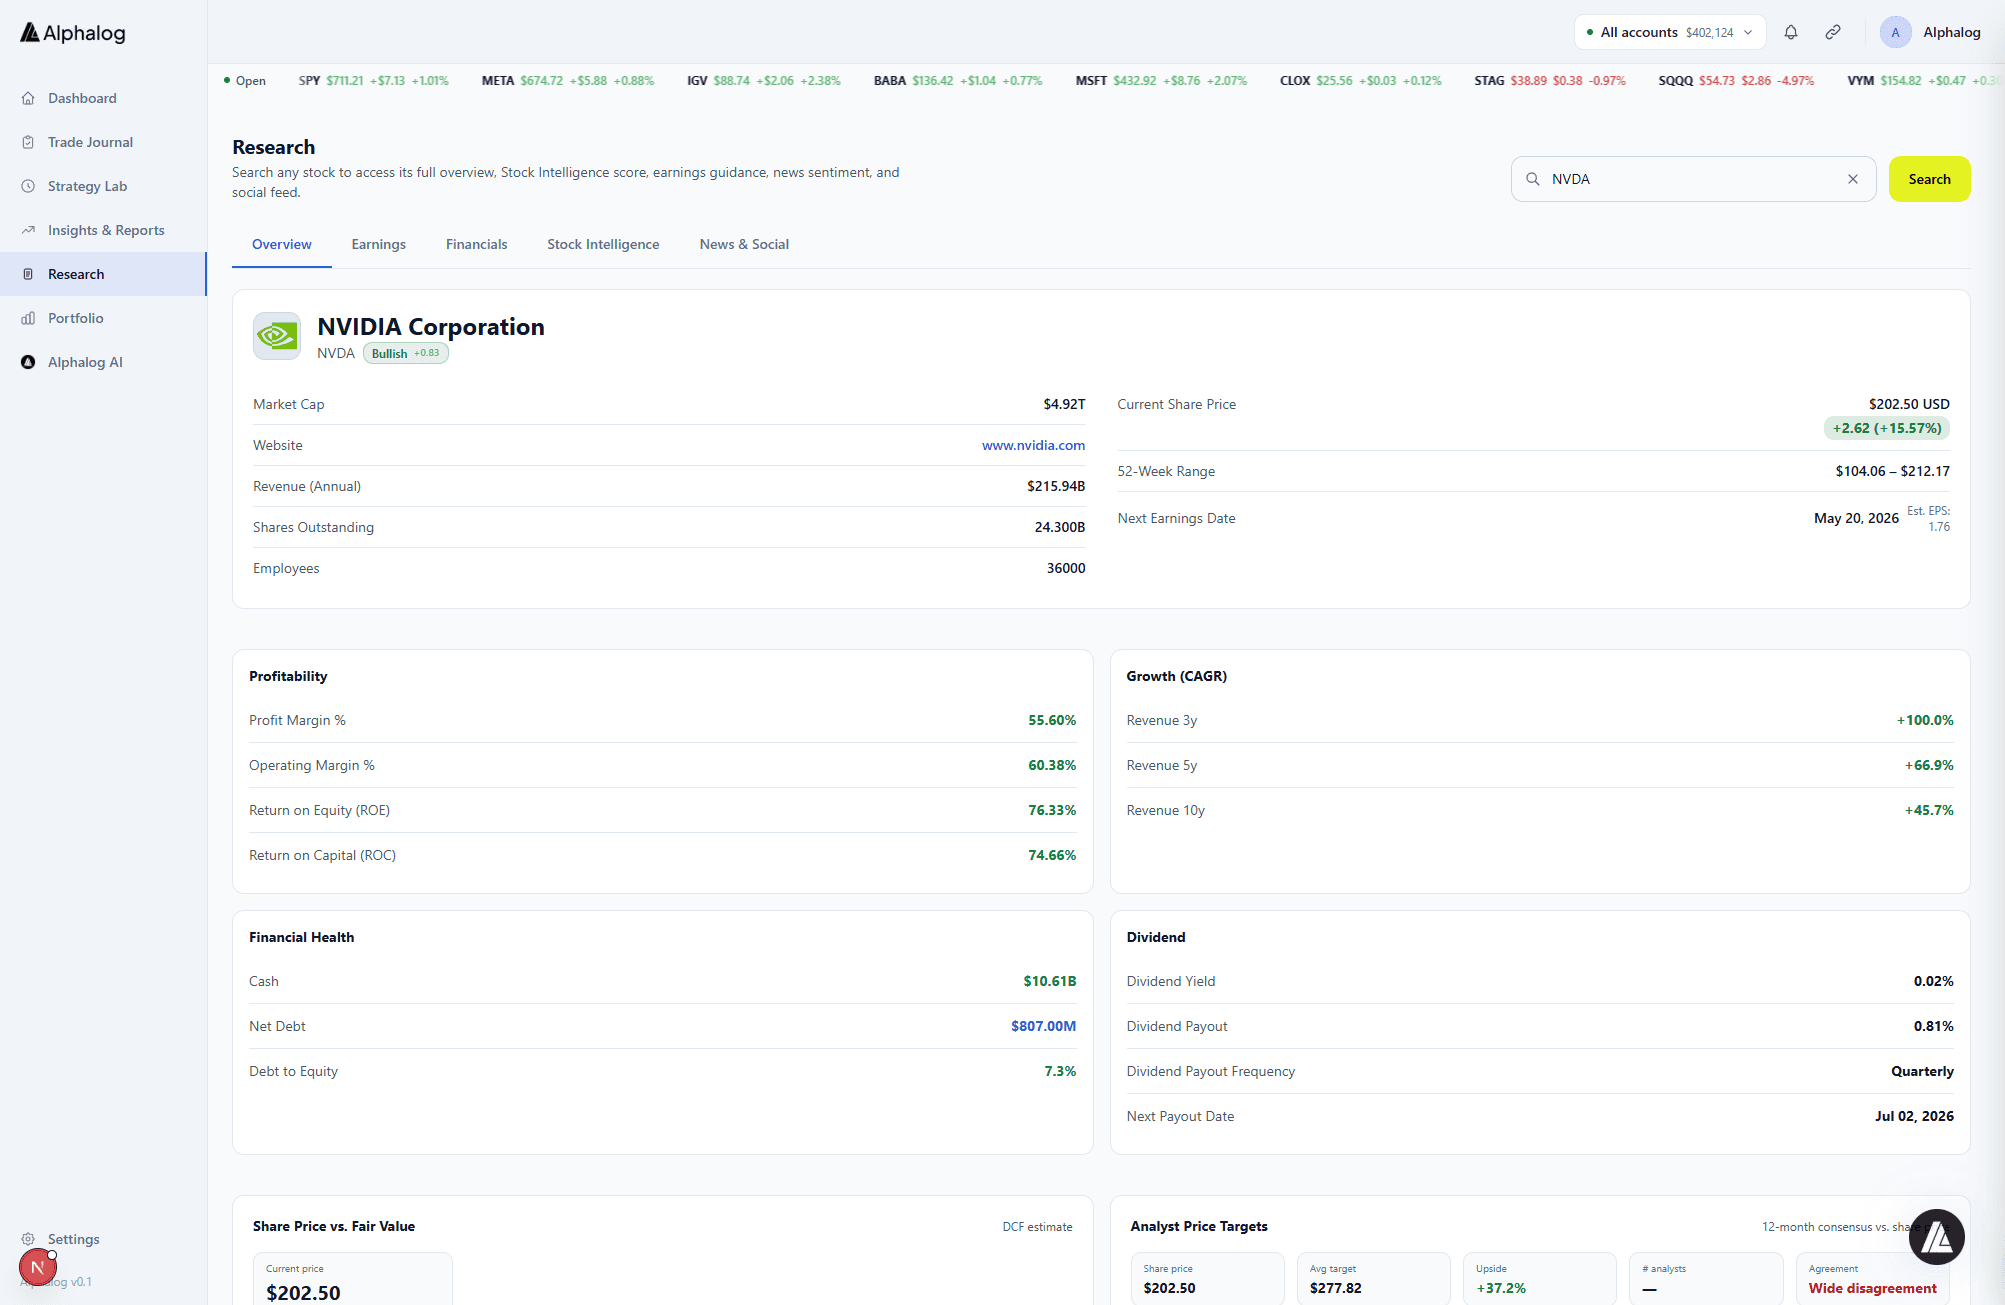Open the Financials tab

tap(477, 244)
